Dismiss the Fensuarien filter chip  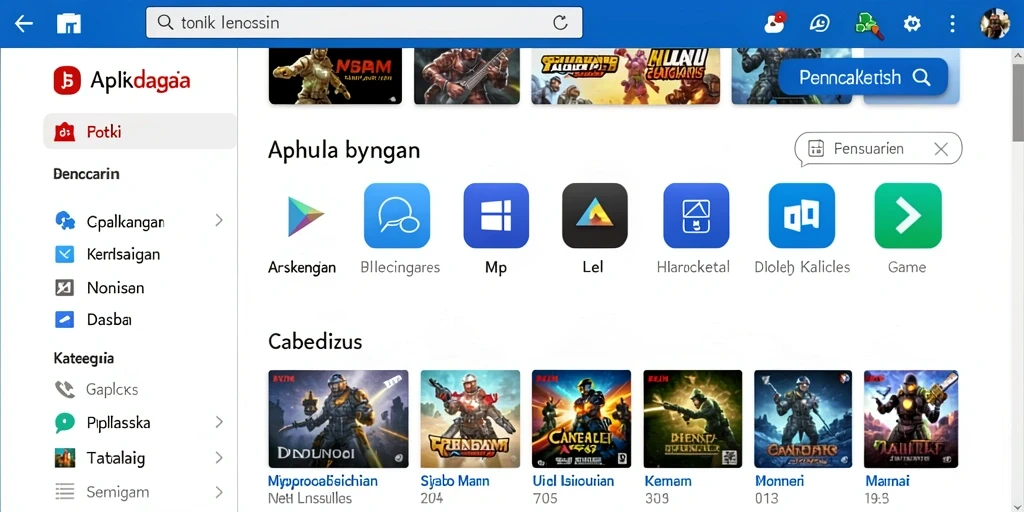[x=940, y=149]
